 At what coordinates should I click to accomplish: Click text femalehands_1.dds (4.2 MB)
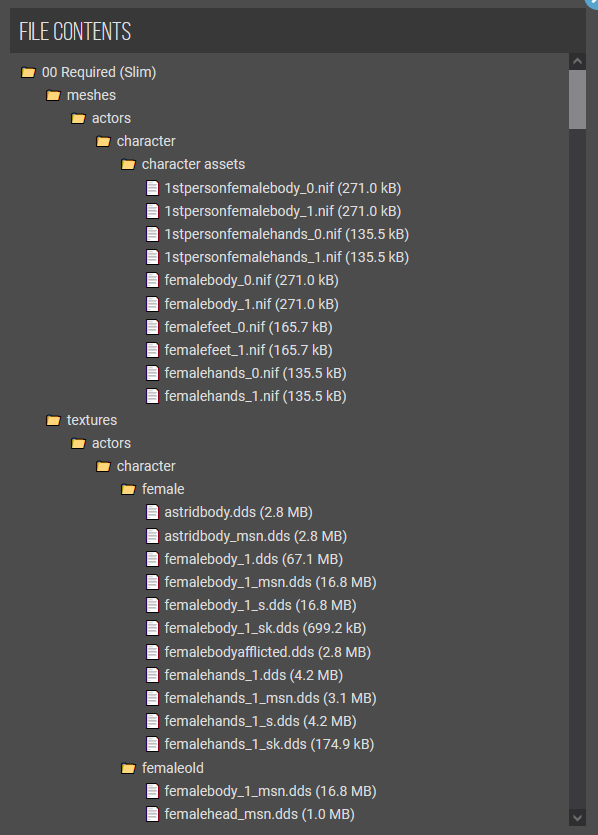[253, 675]
